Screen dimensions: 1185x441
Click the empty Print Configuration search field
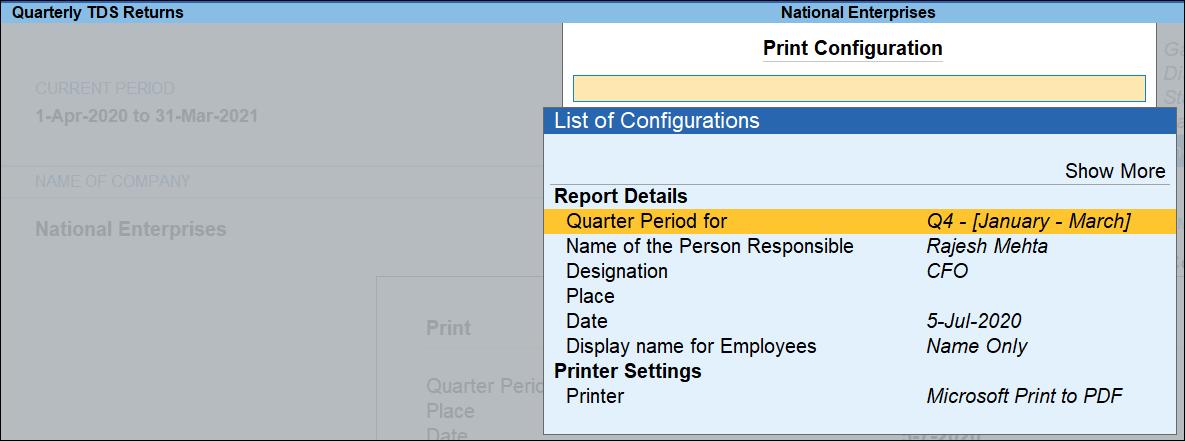pos(858,88)
